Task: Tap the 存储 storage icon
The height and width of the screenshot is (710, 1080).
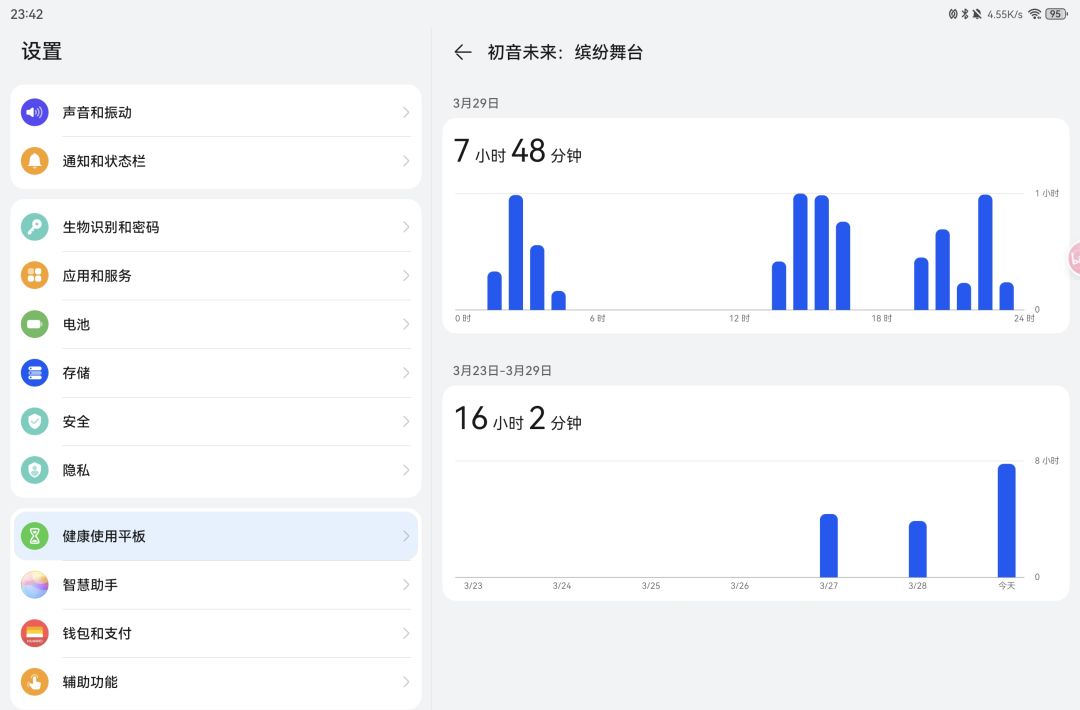Action: [x=34, y=373]
